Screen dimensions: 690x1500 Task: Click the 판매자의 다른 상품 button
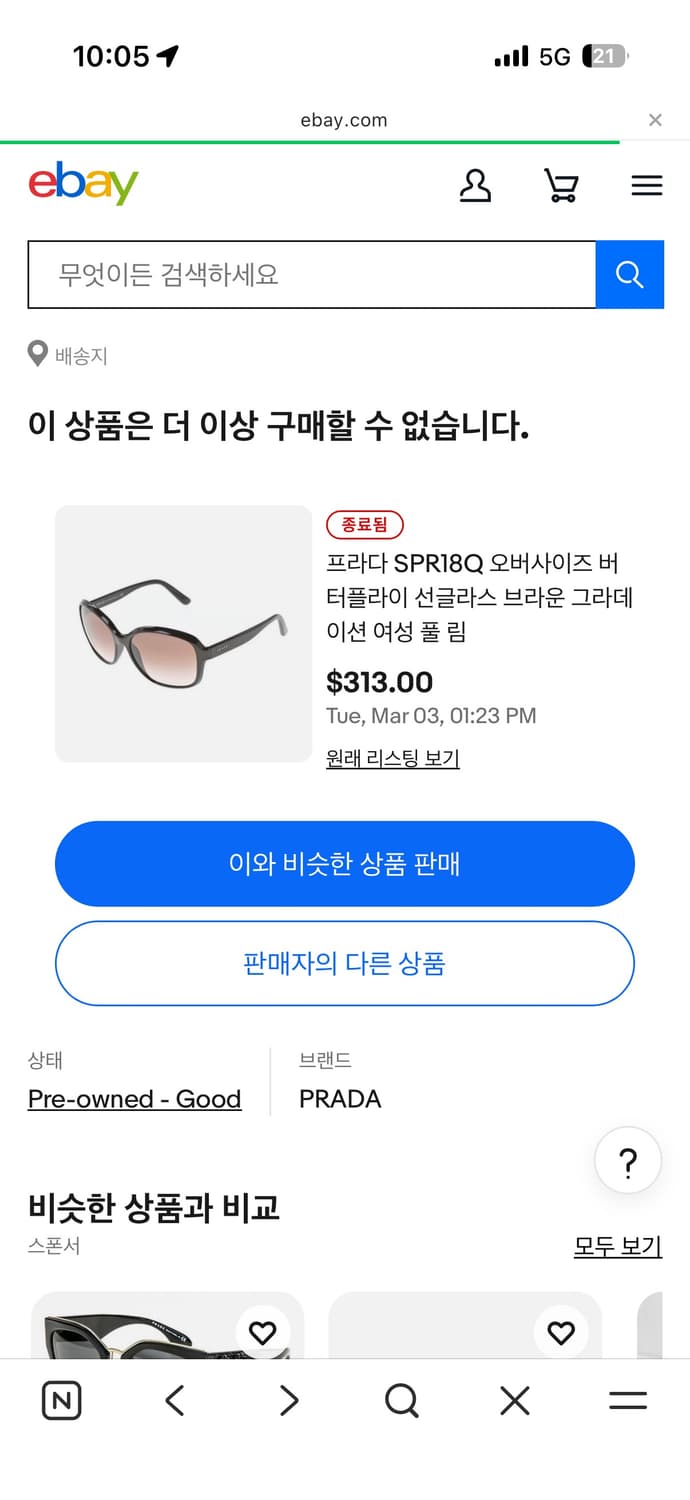[x=345, y=963]
